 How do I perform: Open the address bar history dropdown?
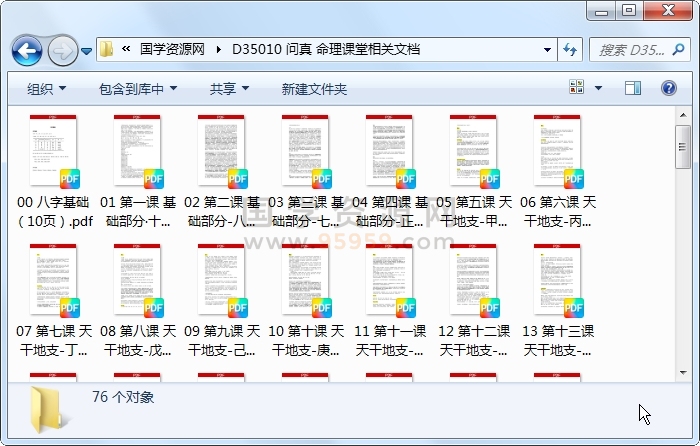(547, 50)
